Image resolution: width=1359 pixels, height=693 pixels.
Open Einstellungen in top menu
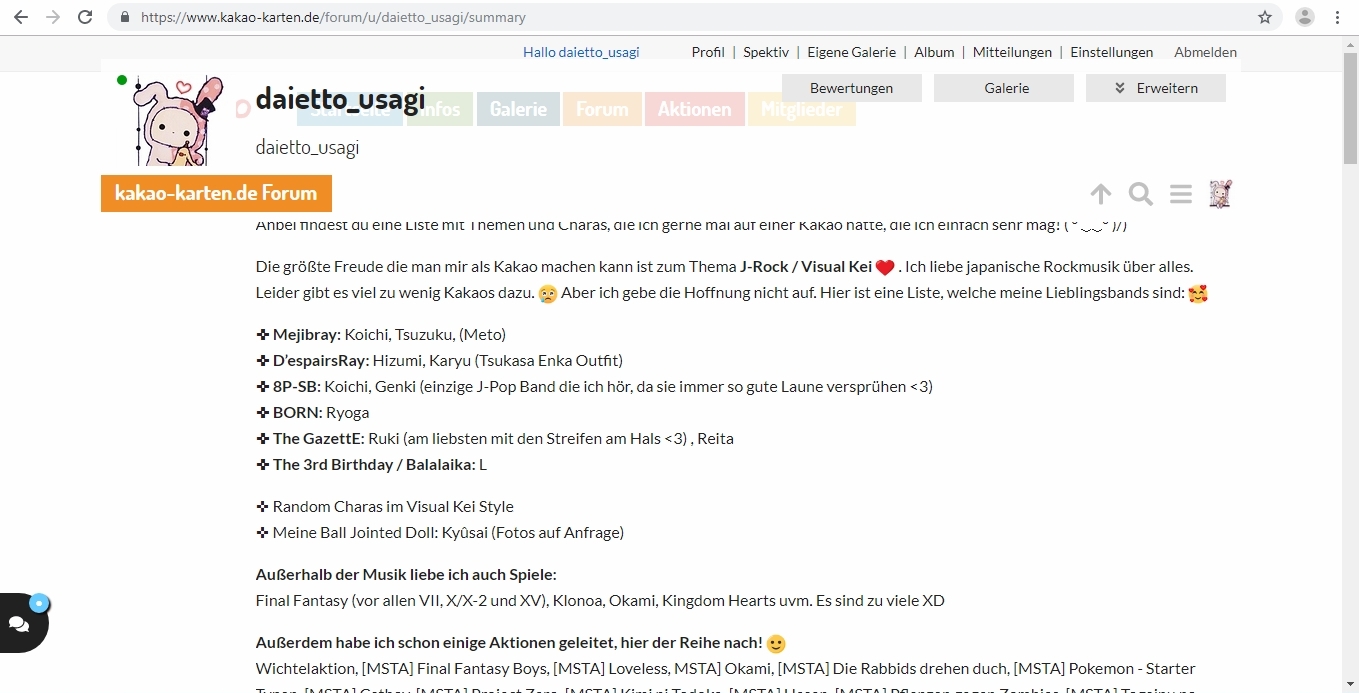coord(1111,52)
